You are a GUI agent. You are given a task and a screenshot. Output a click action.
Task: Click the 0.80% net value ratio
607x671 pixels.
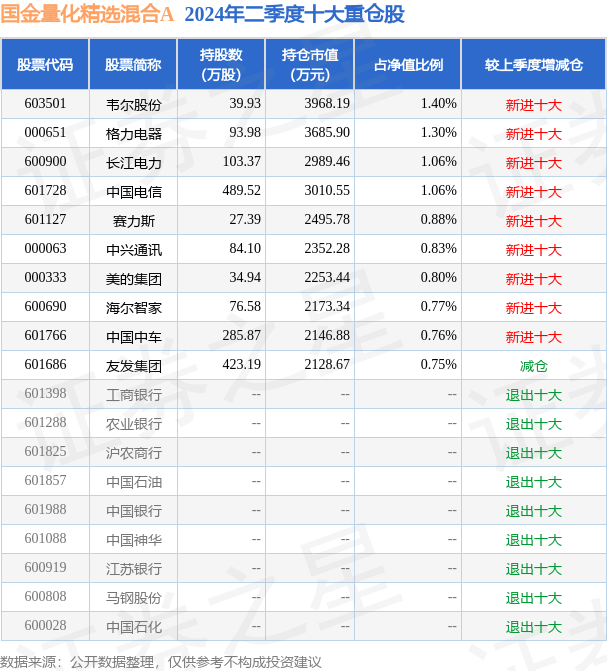pos(438,278)
